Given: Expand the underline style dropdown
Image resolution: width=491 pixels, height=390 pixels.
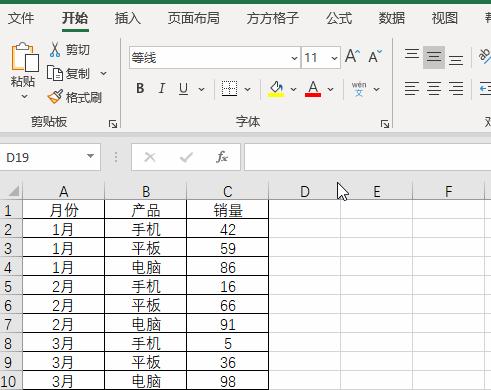Looking at the screenshot, I should [x=201, y=89].
